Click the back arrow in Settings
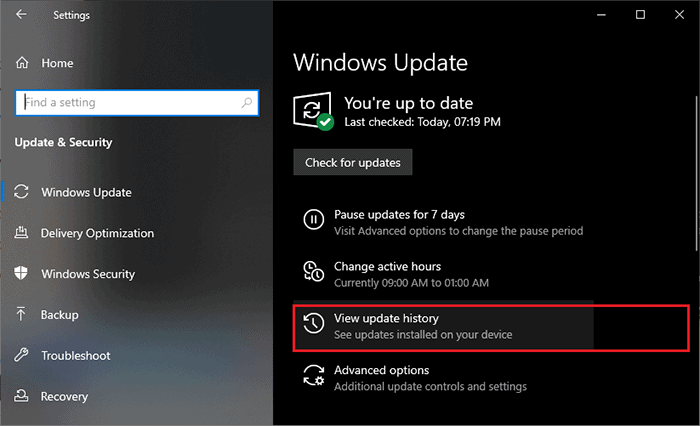This screenshot has width=700, height=426. (21, 14)
